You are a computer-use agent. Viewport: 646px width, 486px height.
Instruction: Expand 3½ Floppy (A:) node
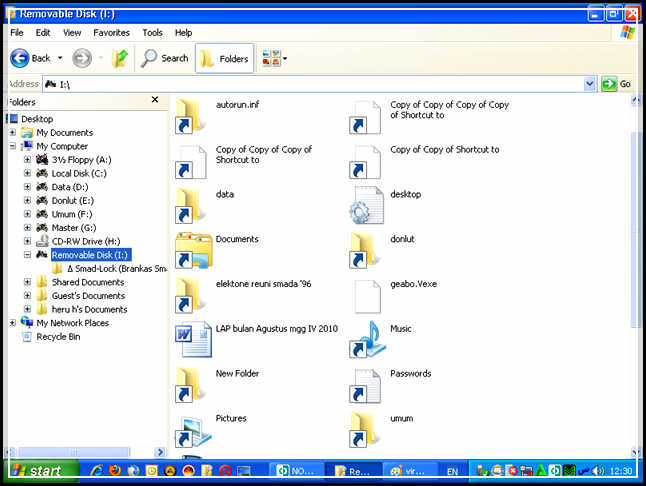coord(27,160)
